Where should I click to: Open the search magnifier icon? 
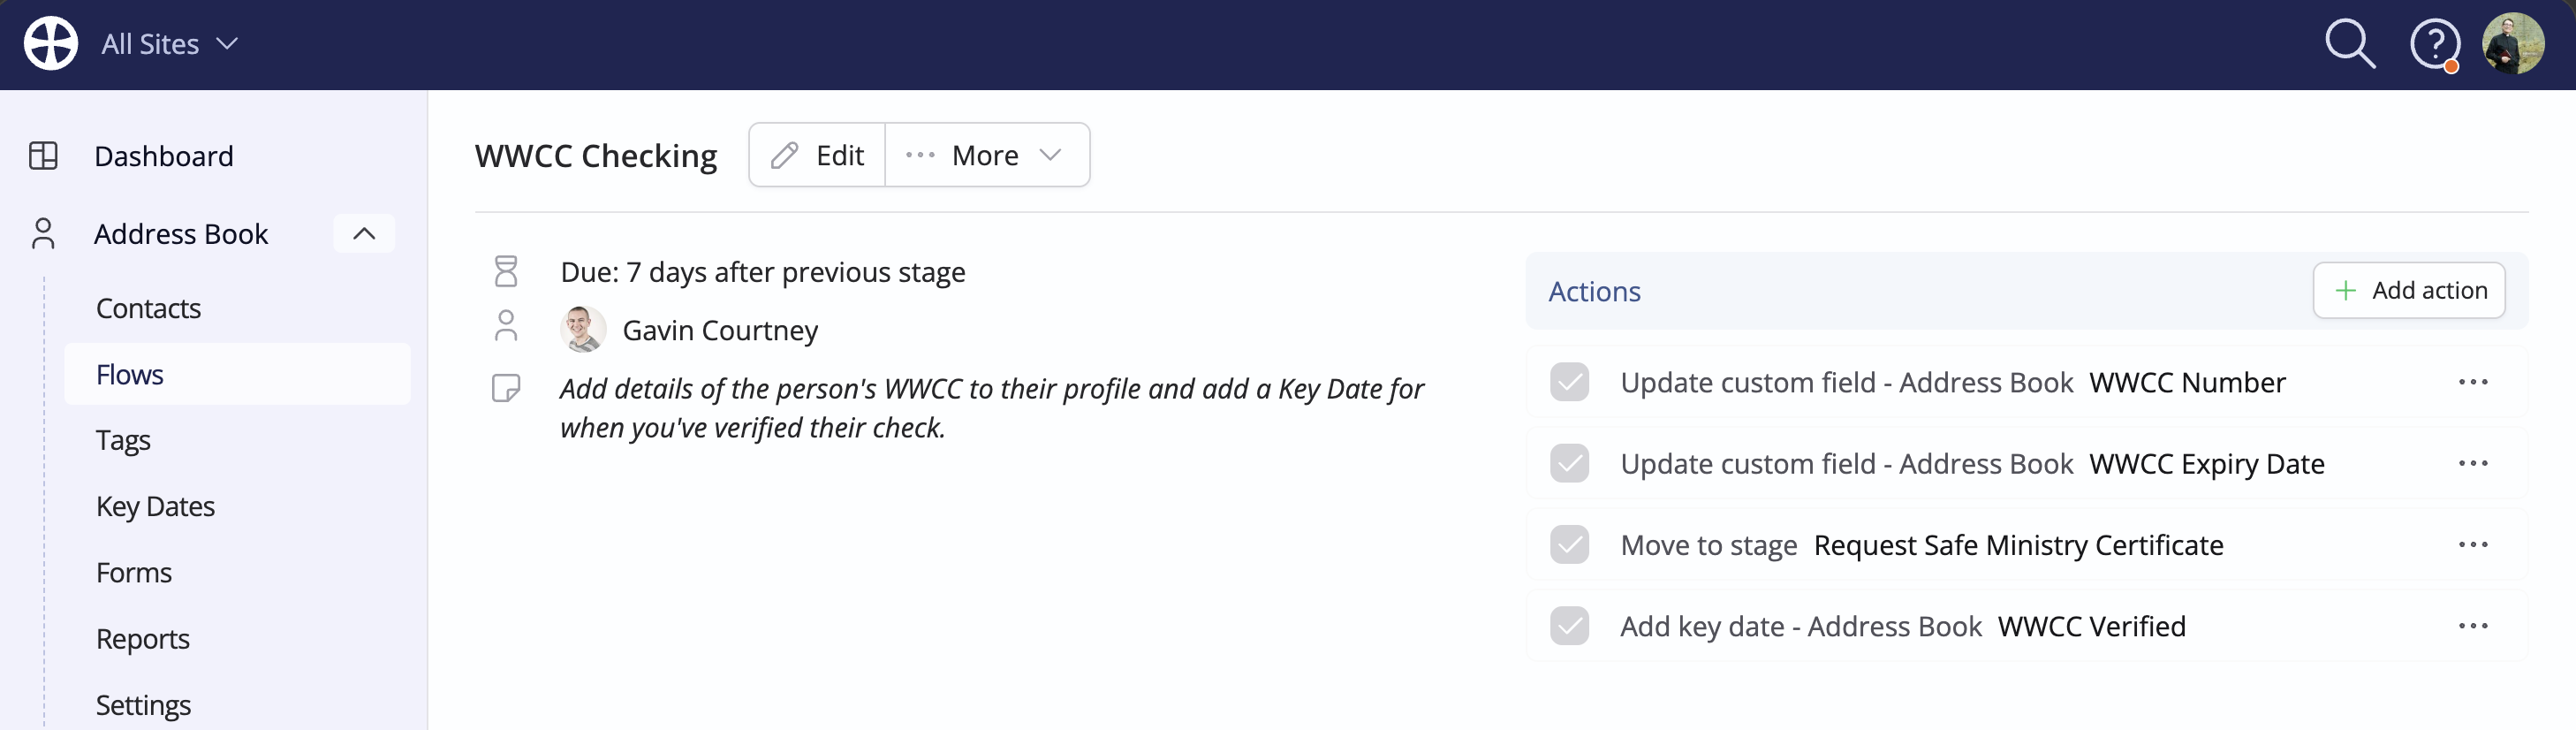[2349, 44]
